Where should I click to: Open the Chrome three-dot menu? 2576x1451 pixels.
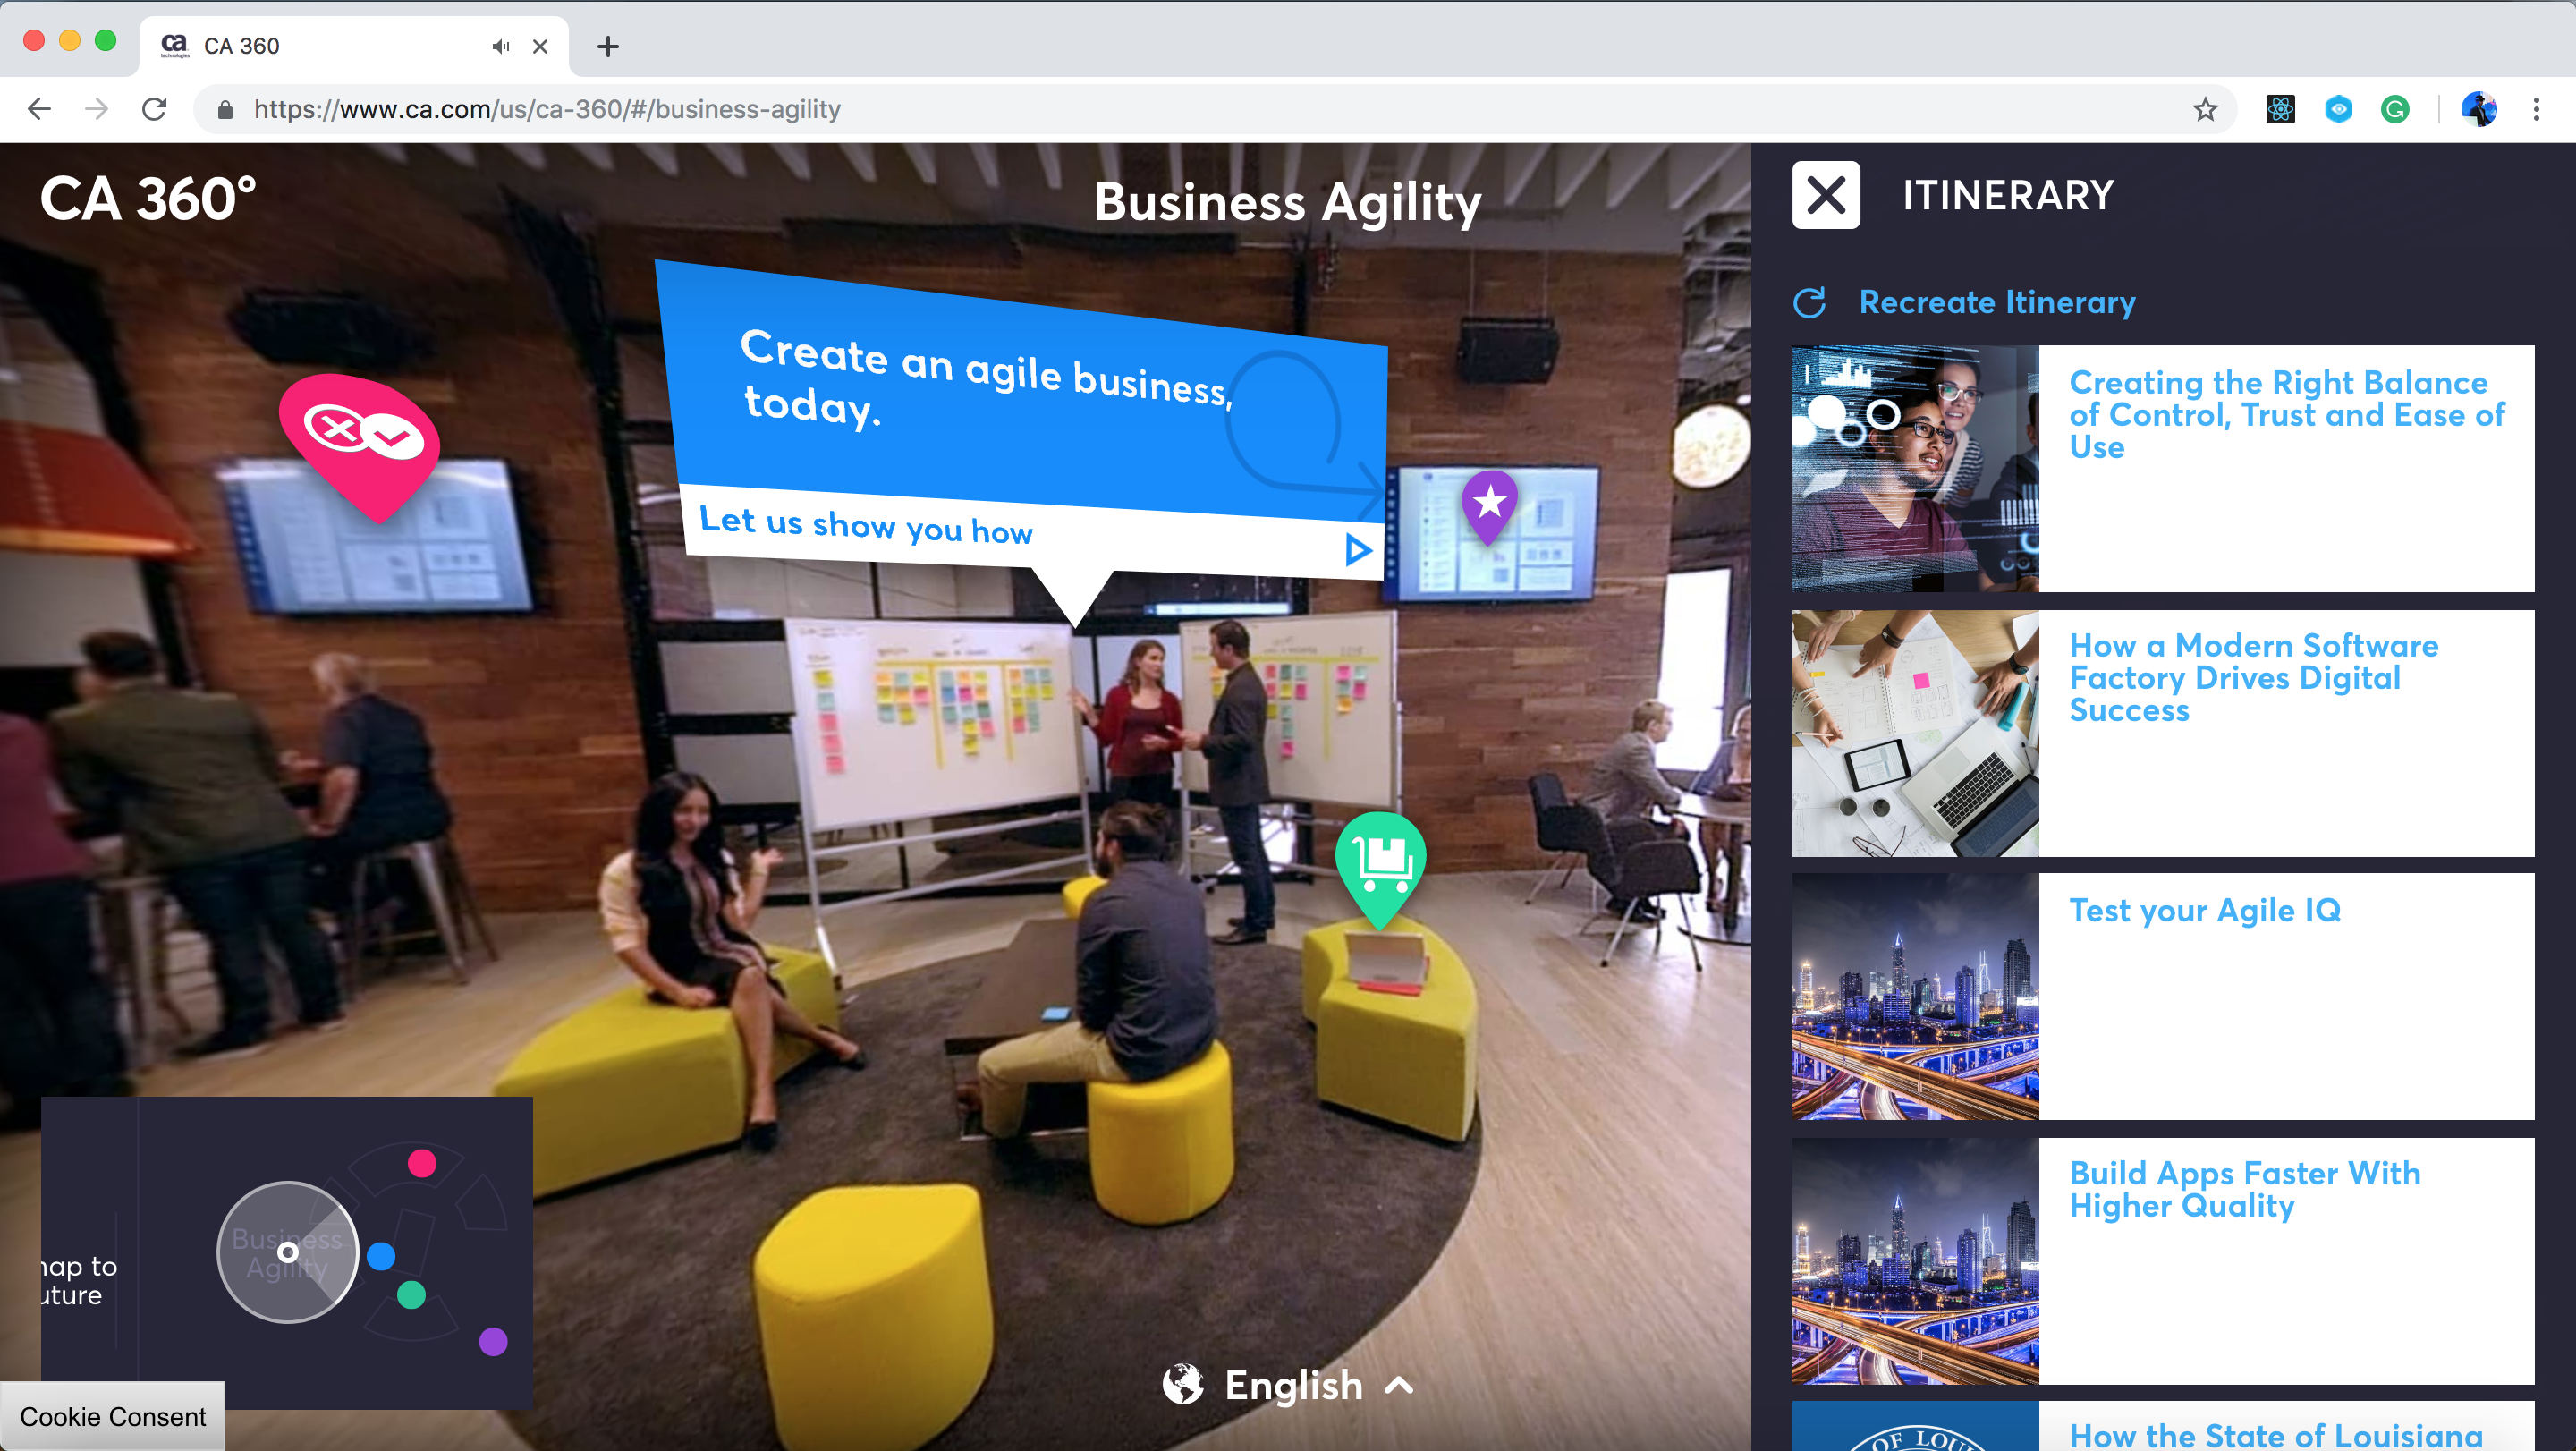coord(2536,109)
